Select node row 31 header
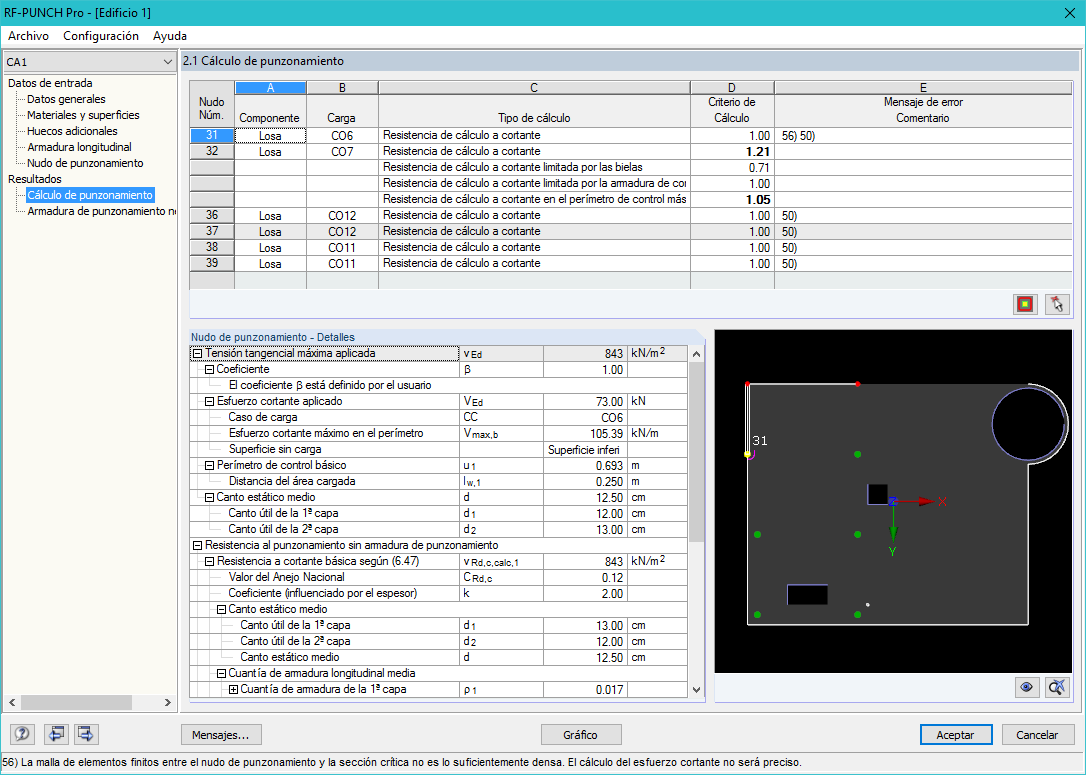 pyautogui.click(x=212, y=135)
